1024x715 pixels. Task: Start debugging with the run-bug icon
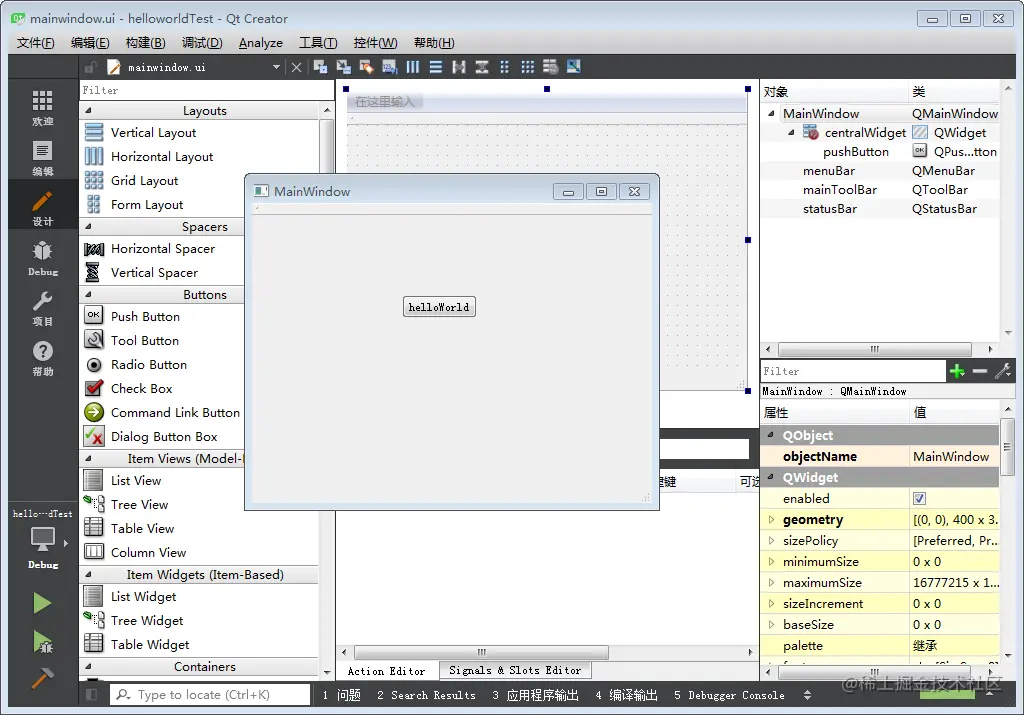click(42, 642)
